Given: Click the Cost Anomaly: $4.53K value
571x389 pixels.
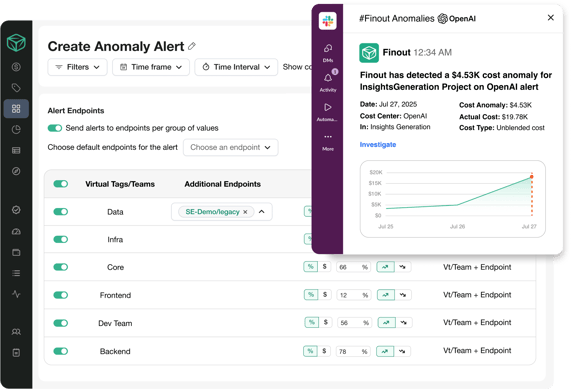Looking at the screenshot, I should tap(495, 105).
